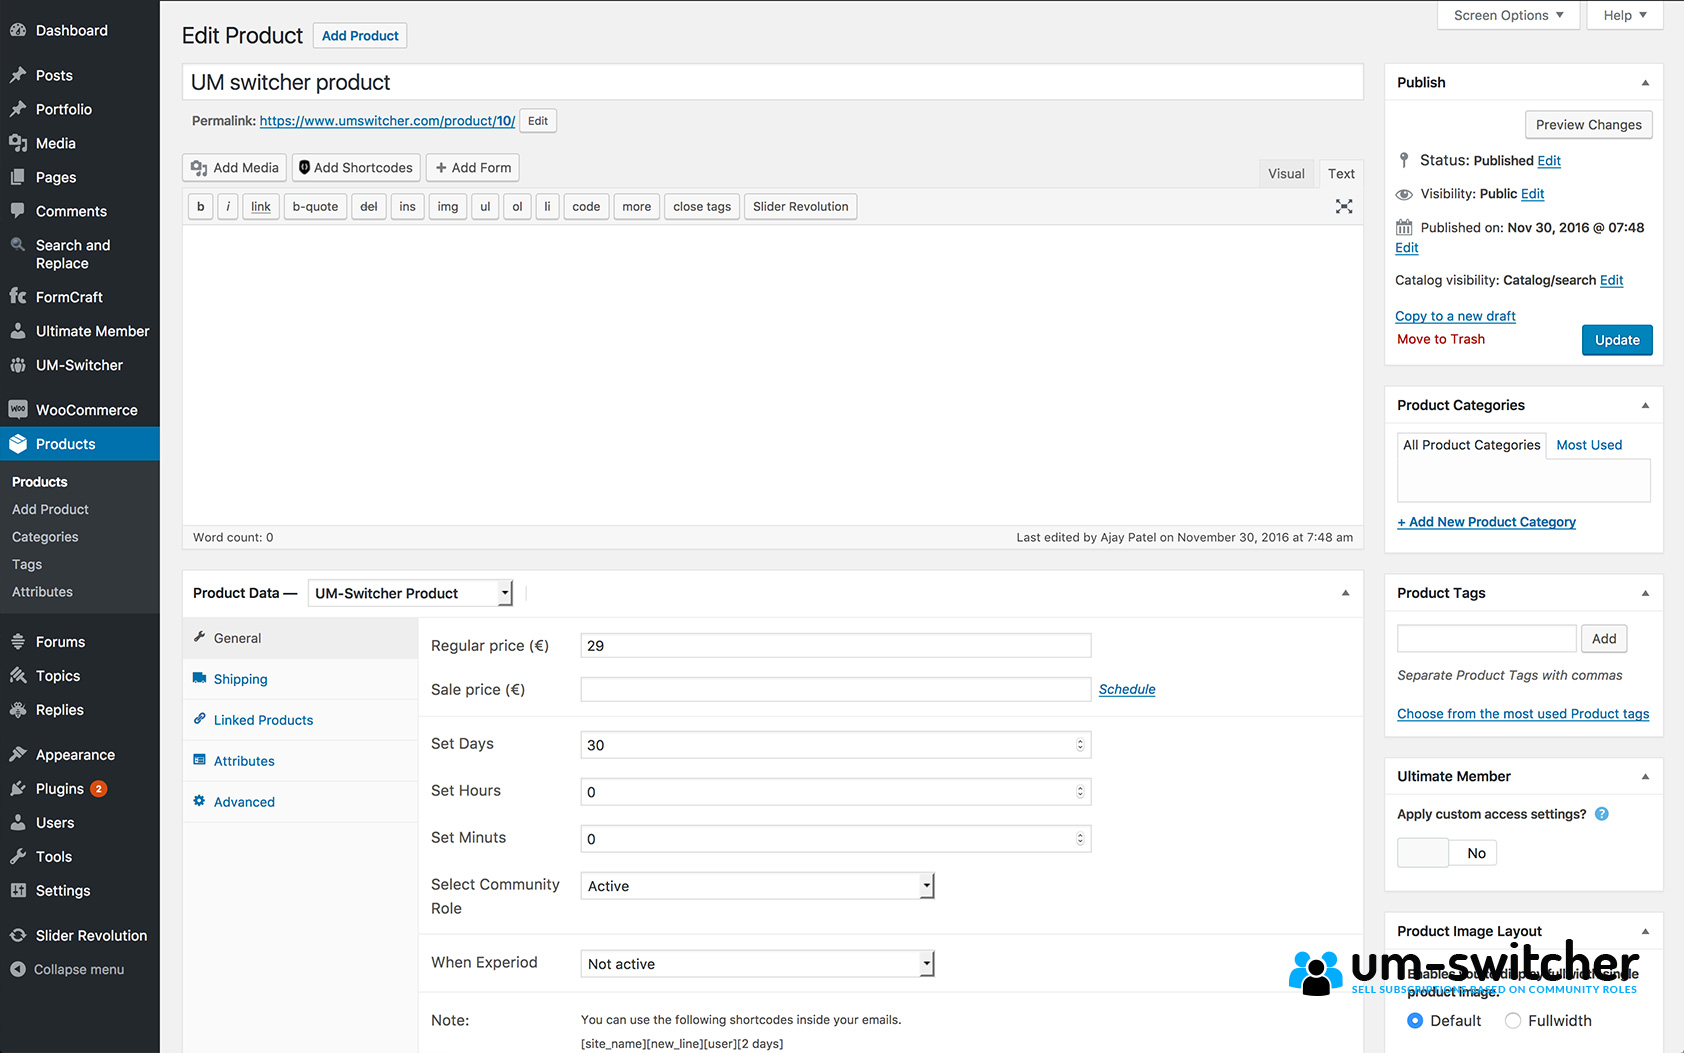Click the Product Tags input field
This screenshot has height=1053, width=1684.
click(1487, 638)
